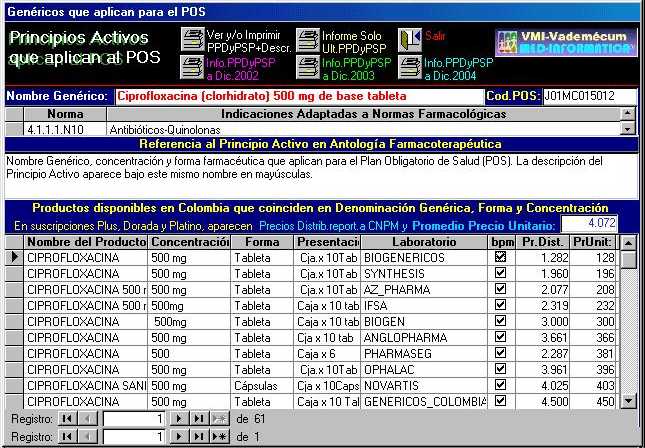Click the Promedio Precio Unitario field 4.072

coord(589,224)
